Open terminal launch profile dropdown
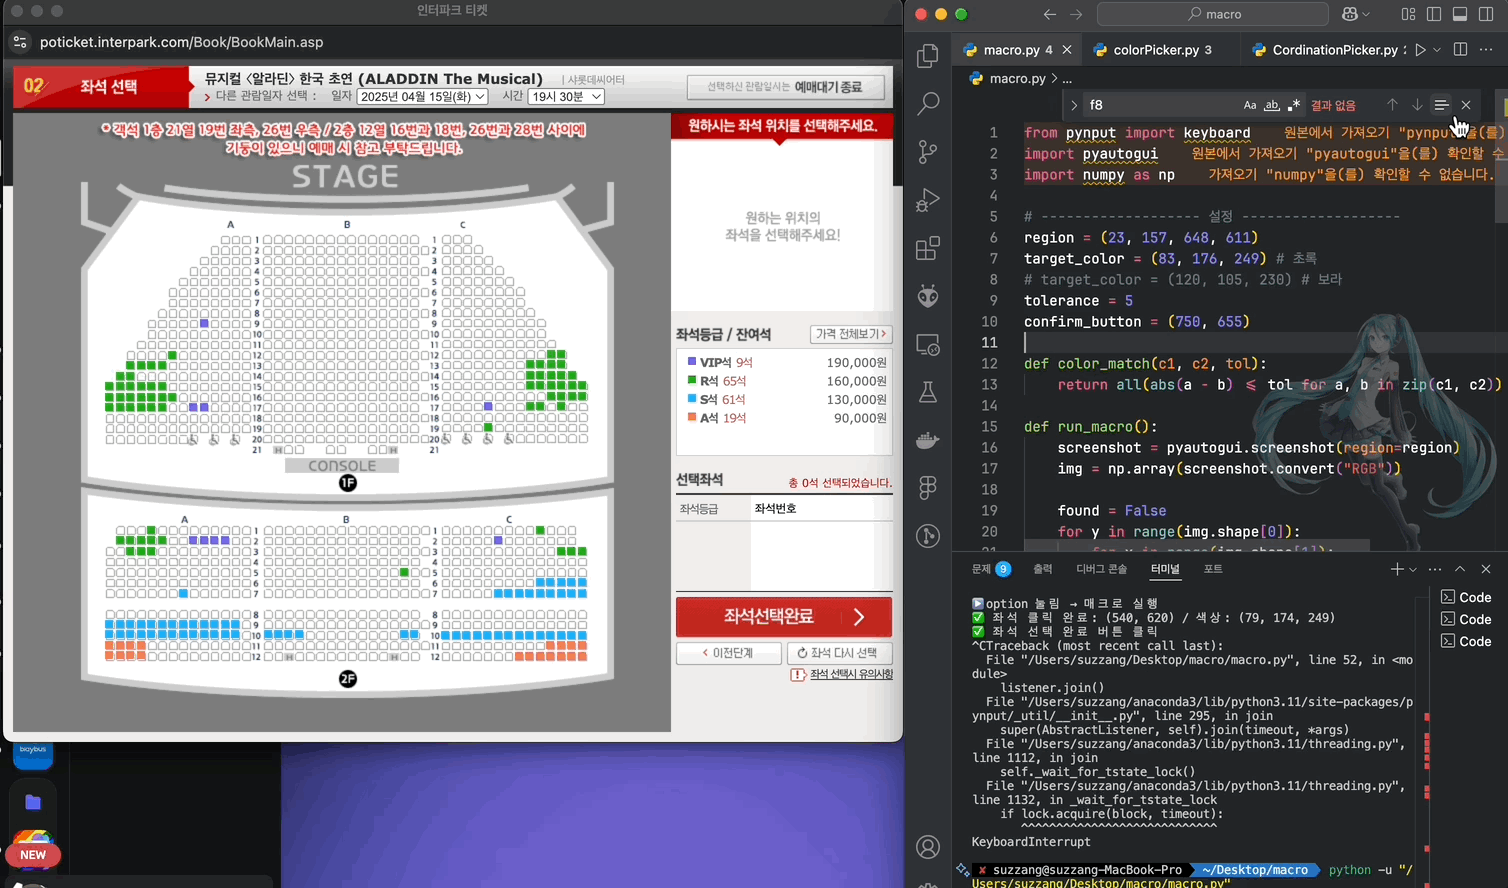This screenshot has width=1508, height=888. pyautogui.click(x=1413, y=569)
